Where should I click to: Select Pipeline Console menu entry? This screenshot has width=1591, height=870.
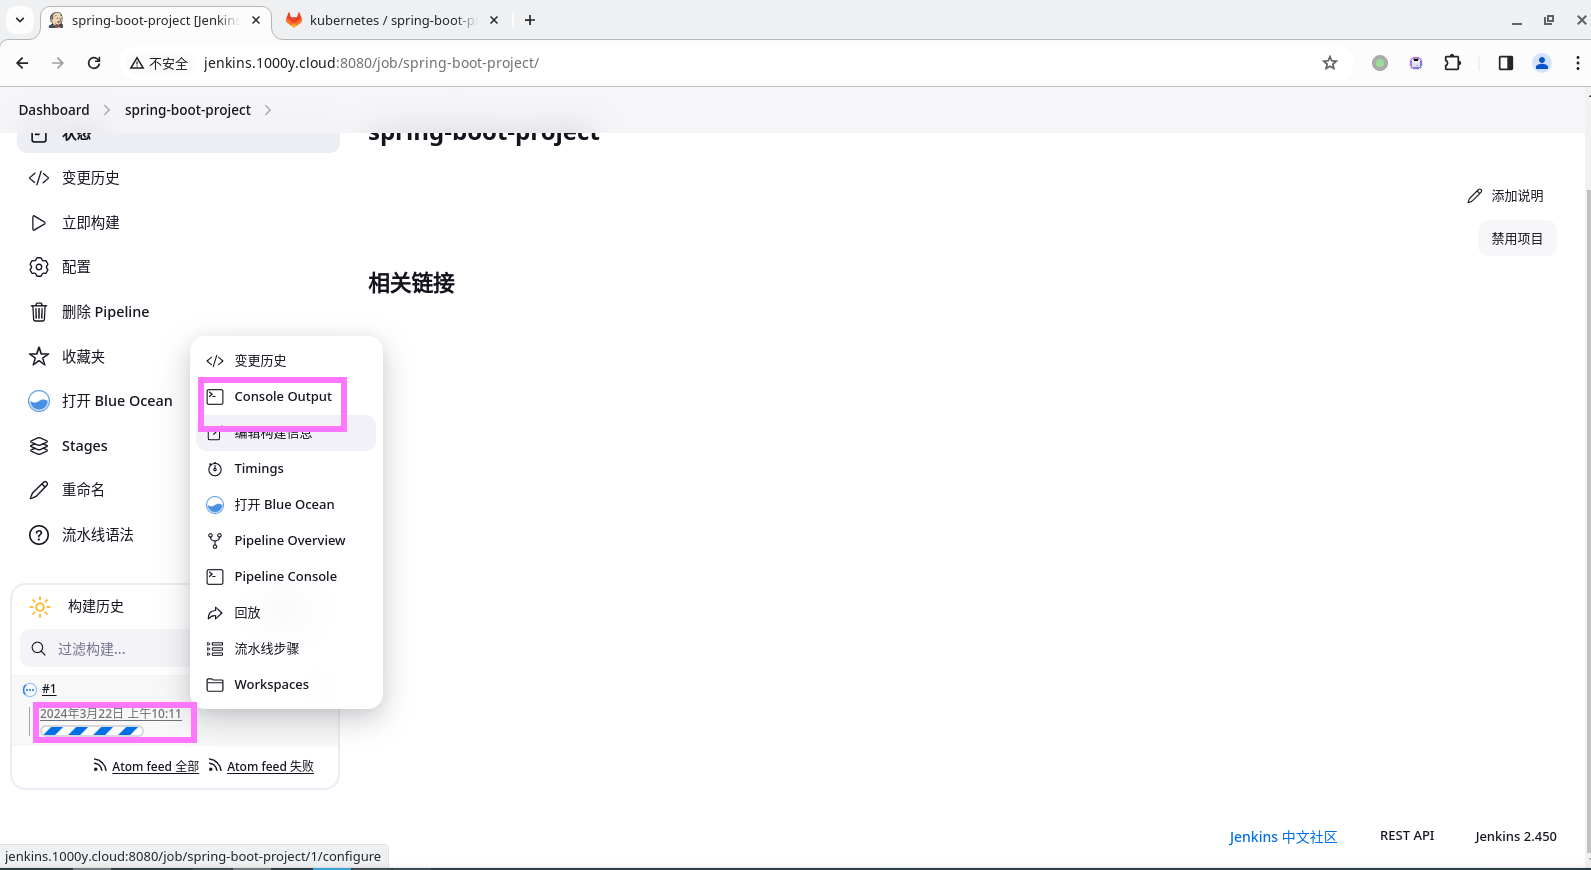click(x=286, y=577)
